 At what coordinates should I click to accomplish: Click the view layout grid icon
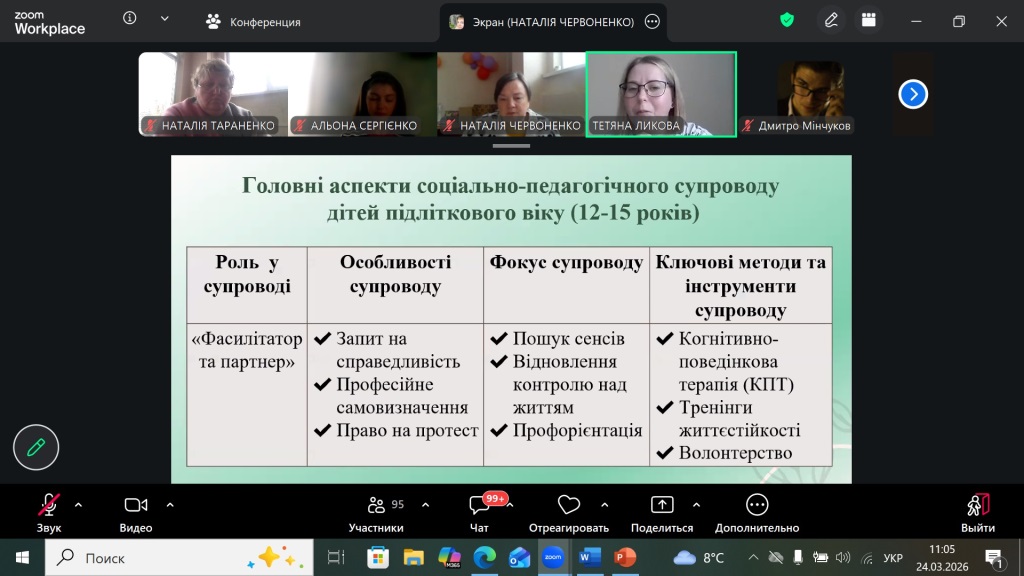[x=869, y=20]
